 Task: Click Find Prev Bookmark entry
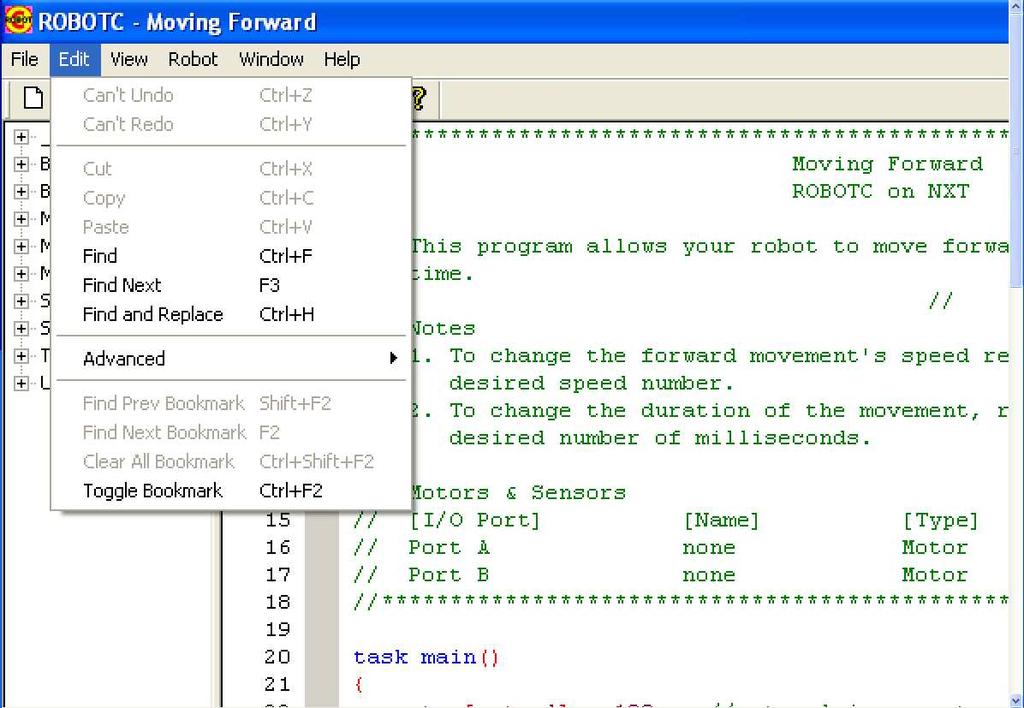(x=231, y=403)
